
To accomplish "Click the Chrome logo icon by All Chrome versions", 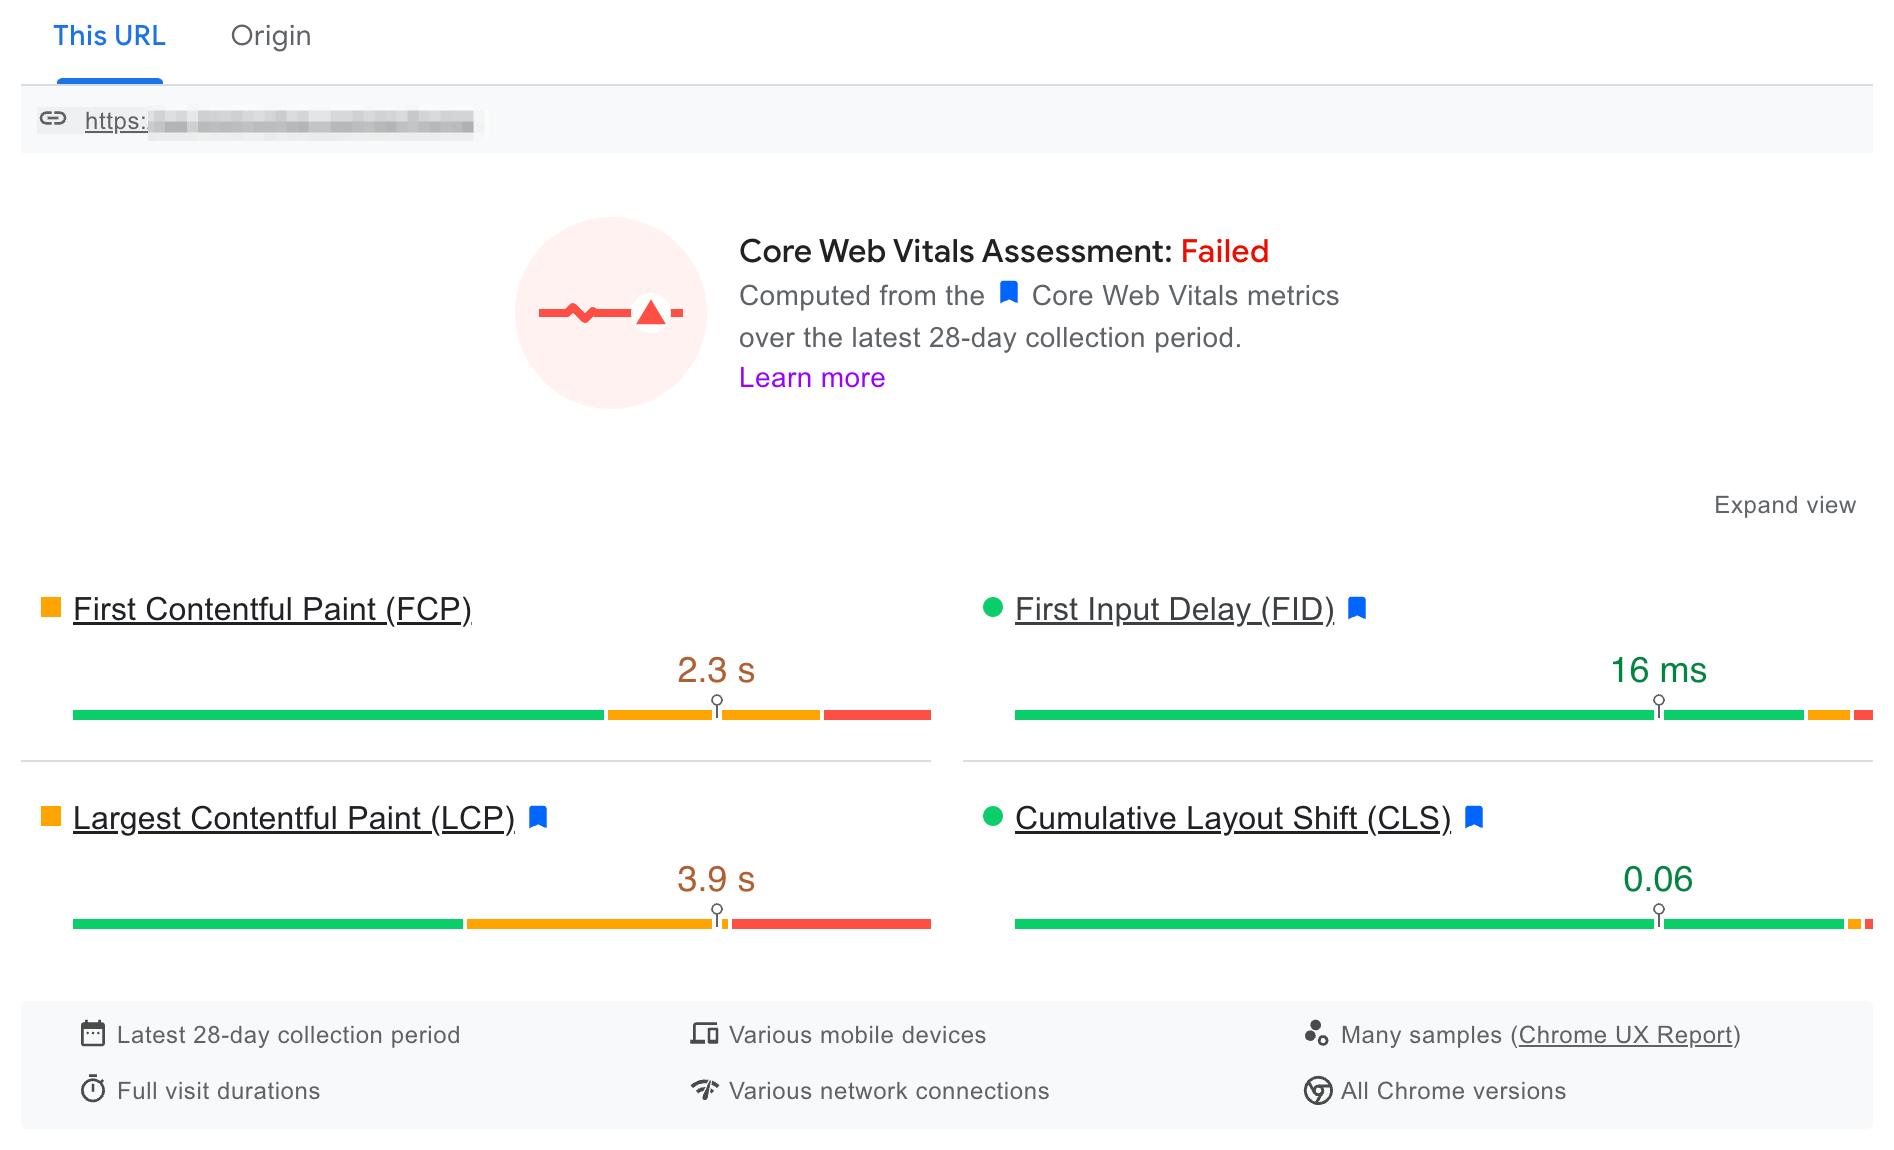I will click(1317, 1090).
